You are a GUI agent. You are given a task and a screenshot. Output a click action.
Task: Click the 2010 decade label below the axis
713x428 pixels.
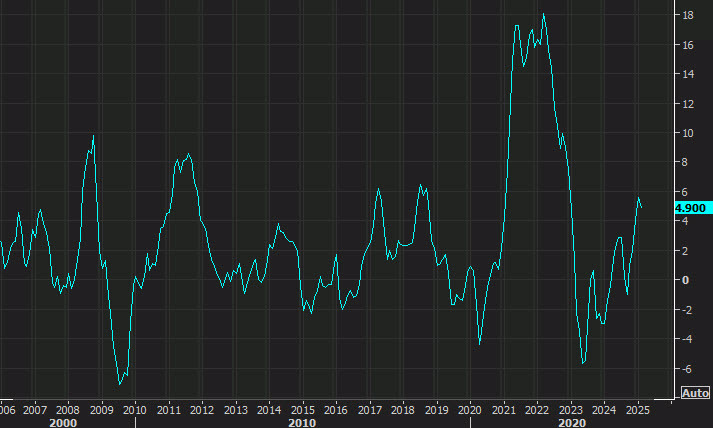(303, 423)
